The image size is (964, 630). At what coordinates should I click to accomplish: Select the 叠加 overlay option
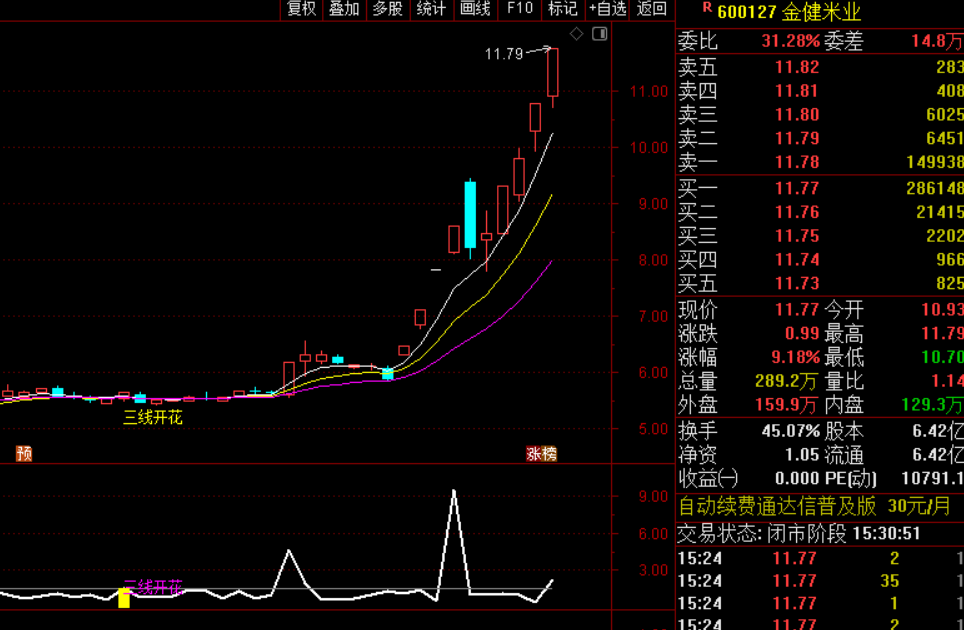click(x=344, y=9)
